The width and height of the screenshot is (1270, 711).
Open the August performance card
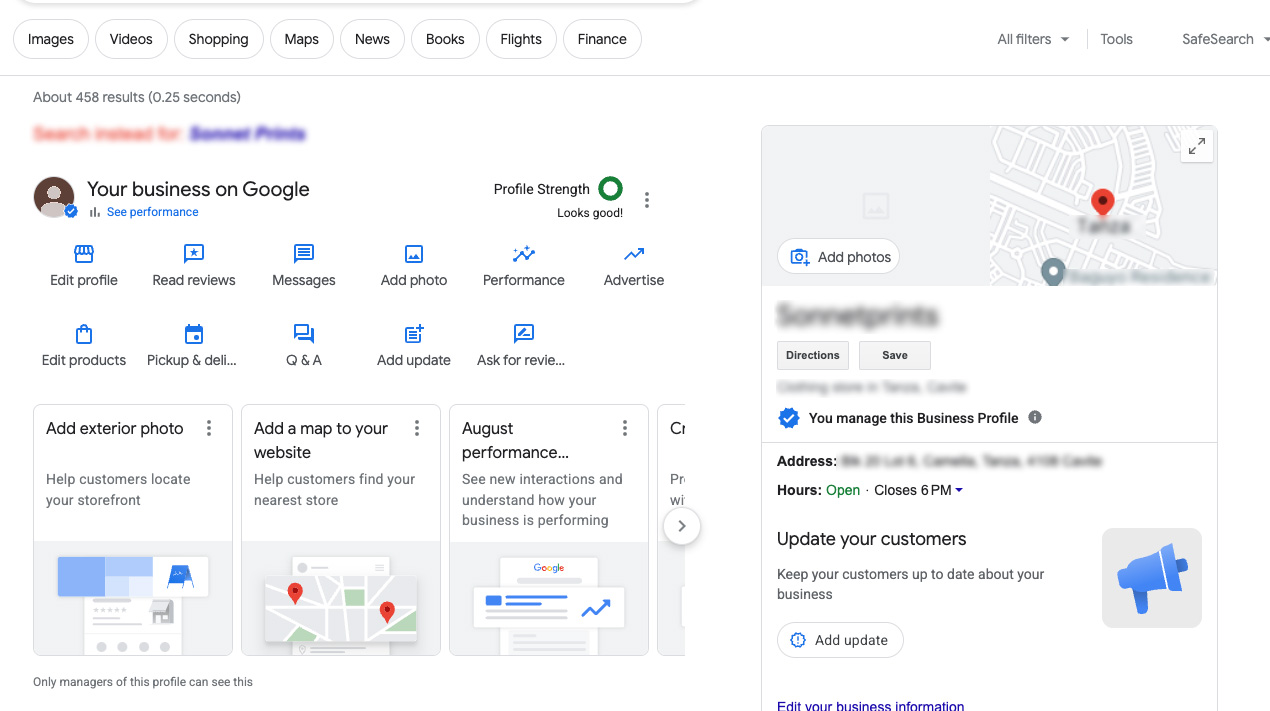tap(549, 530)
